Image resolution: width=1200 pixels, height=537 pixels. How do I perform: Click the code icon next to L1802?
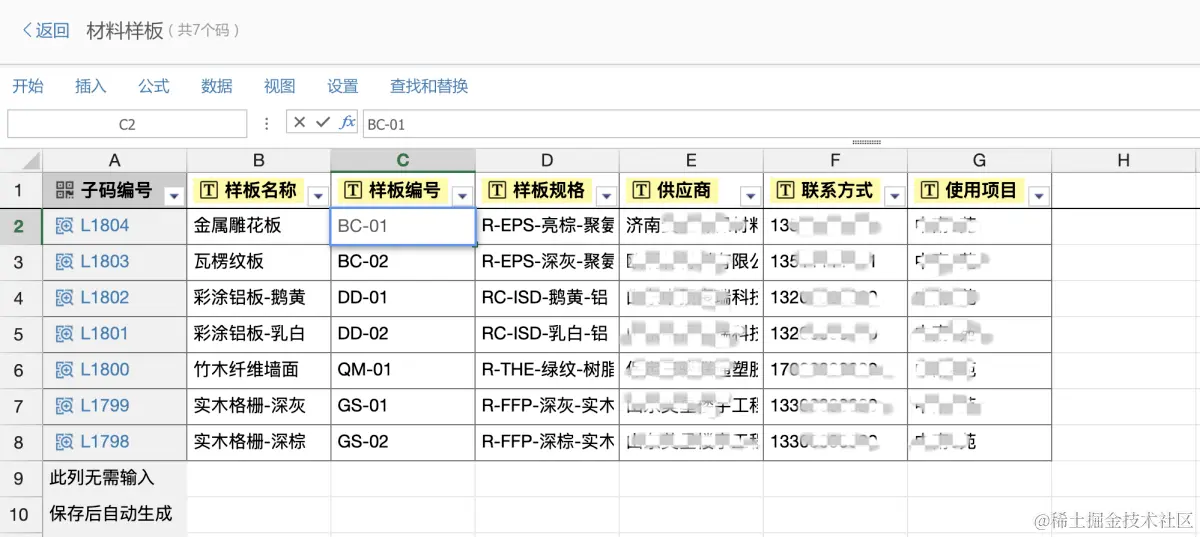click(65, 298)
